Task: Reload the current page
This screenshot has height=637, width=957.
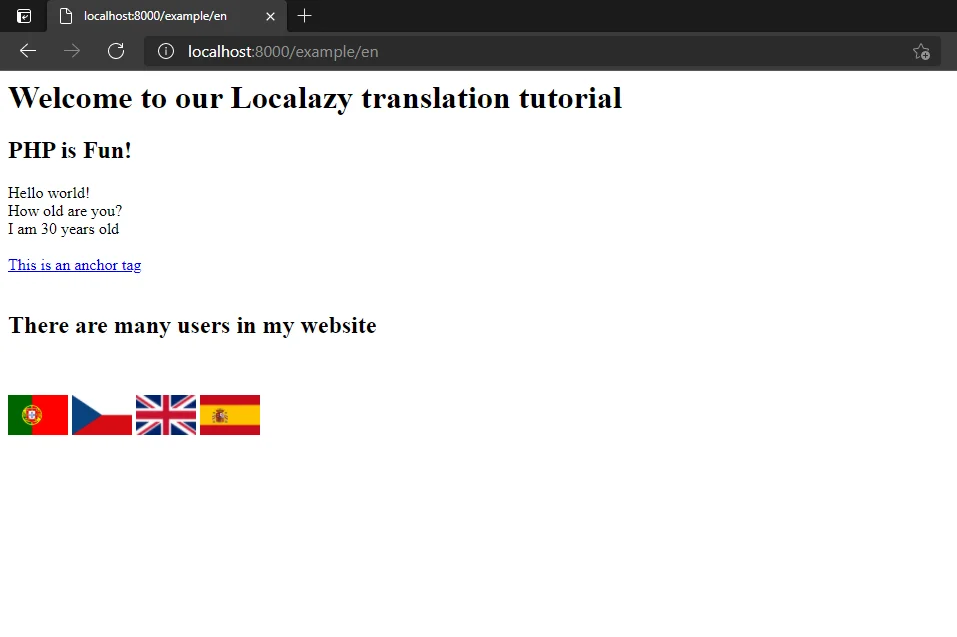Action: click(115, 51)
